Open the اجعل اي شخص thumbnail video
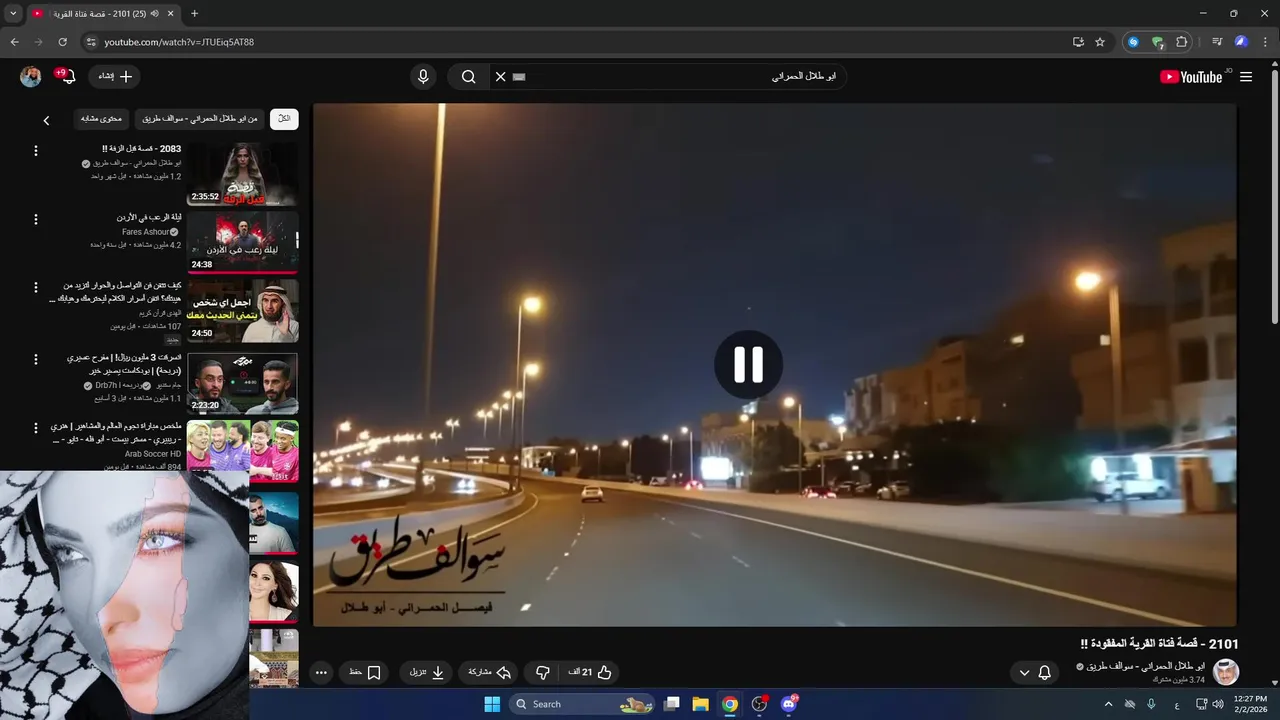Image resolution: width=1280 pixels, height=720 pixels. (x=243, y=311)
